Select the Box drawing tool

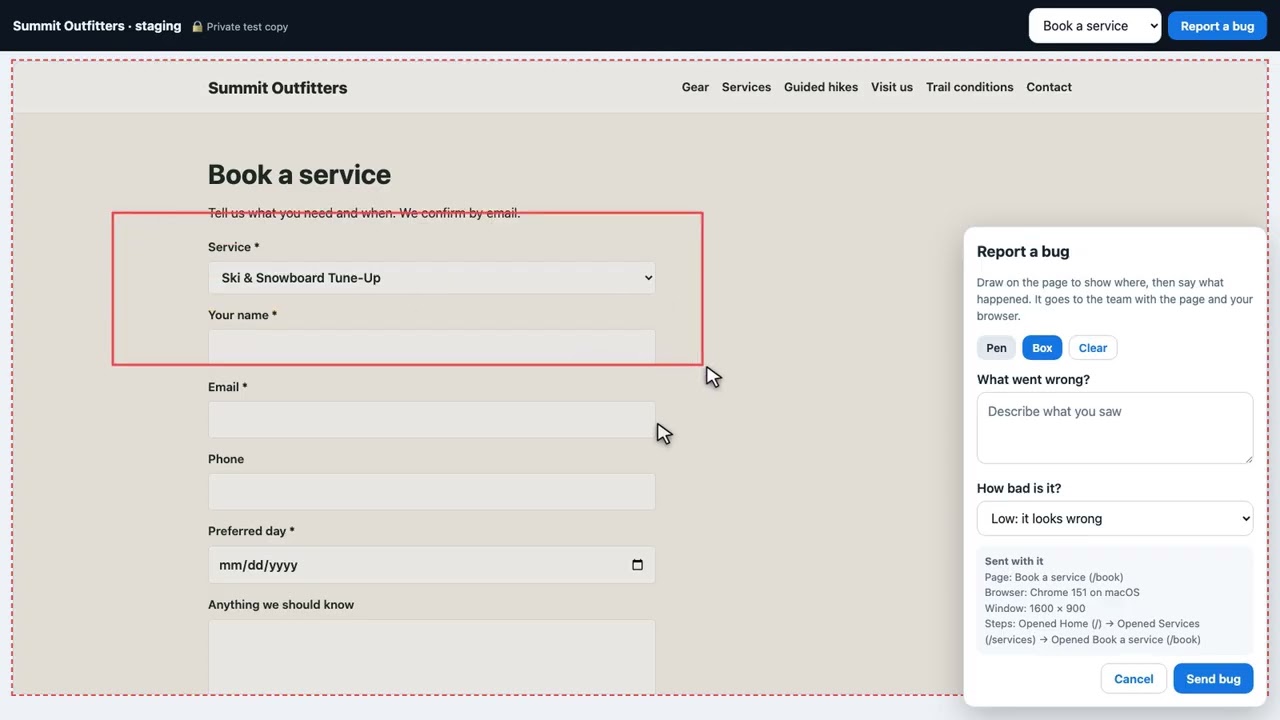1042,348
